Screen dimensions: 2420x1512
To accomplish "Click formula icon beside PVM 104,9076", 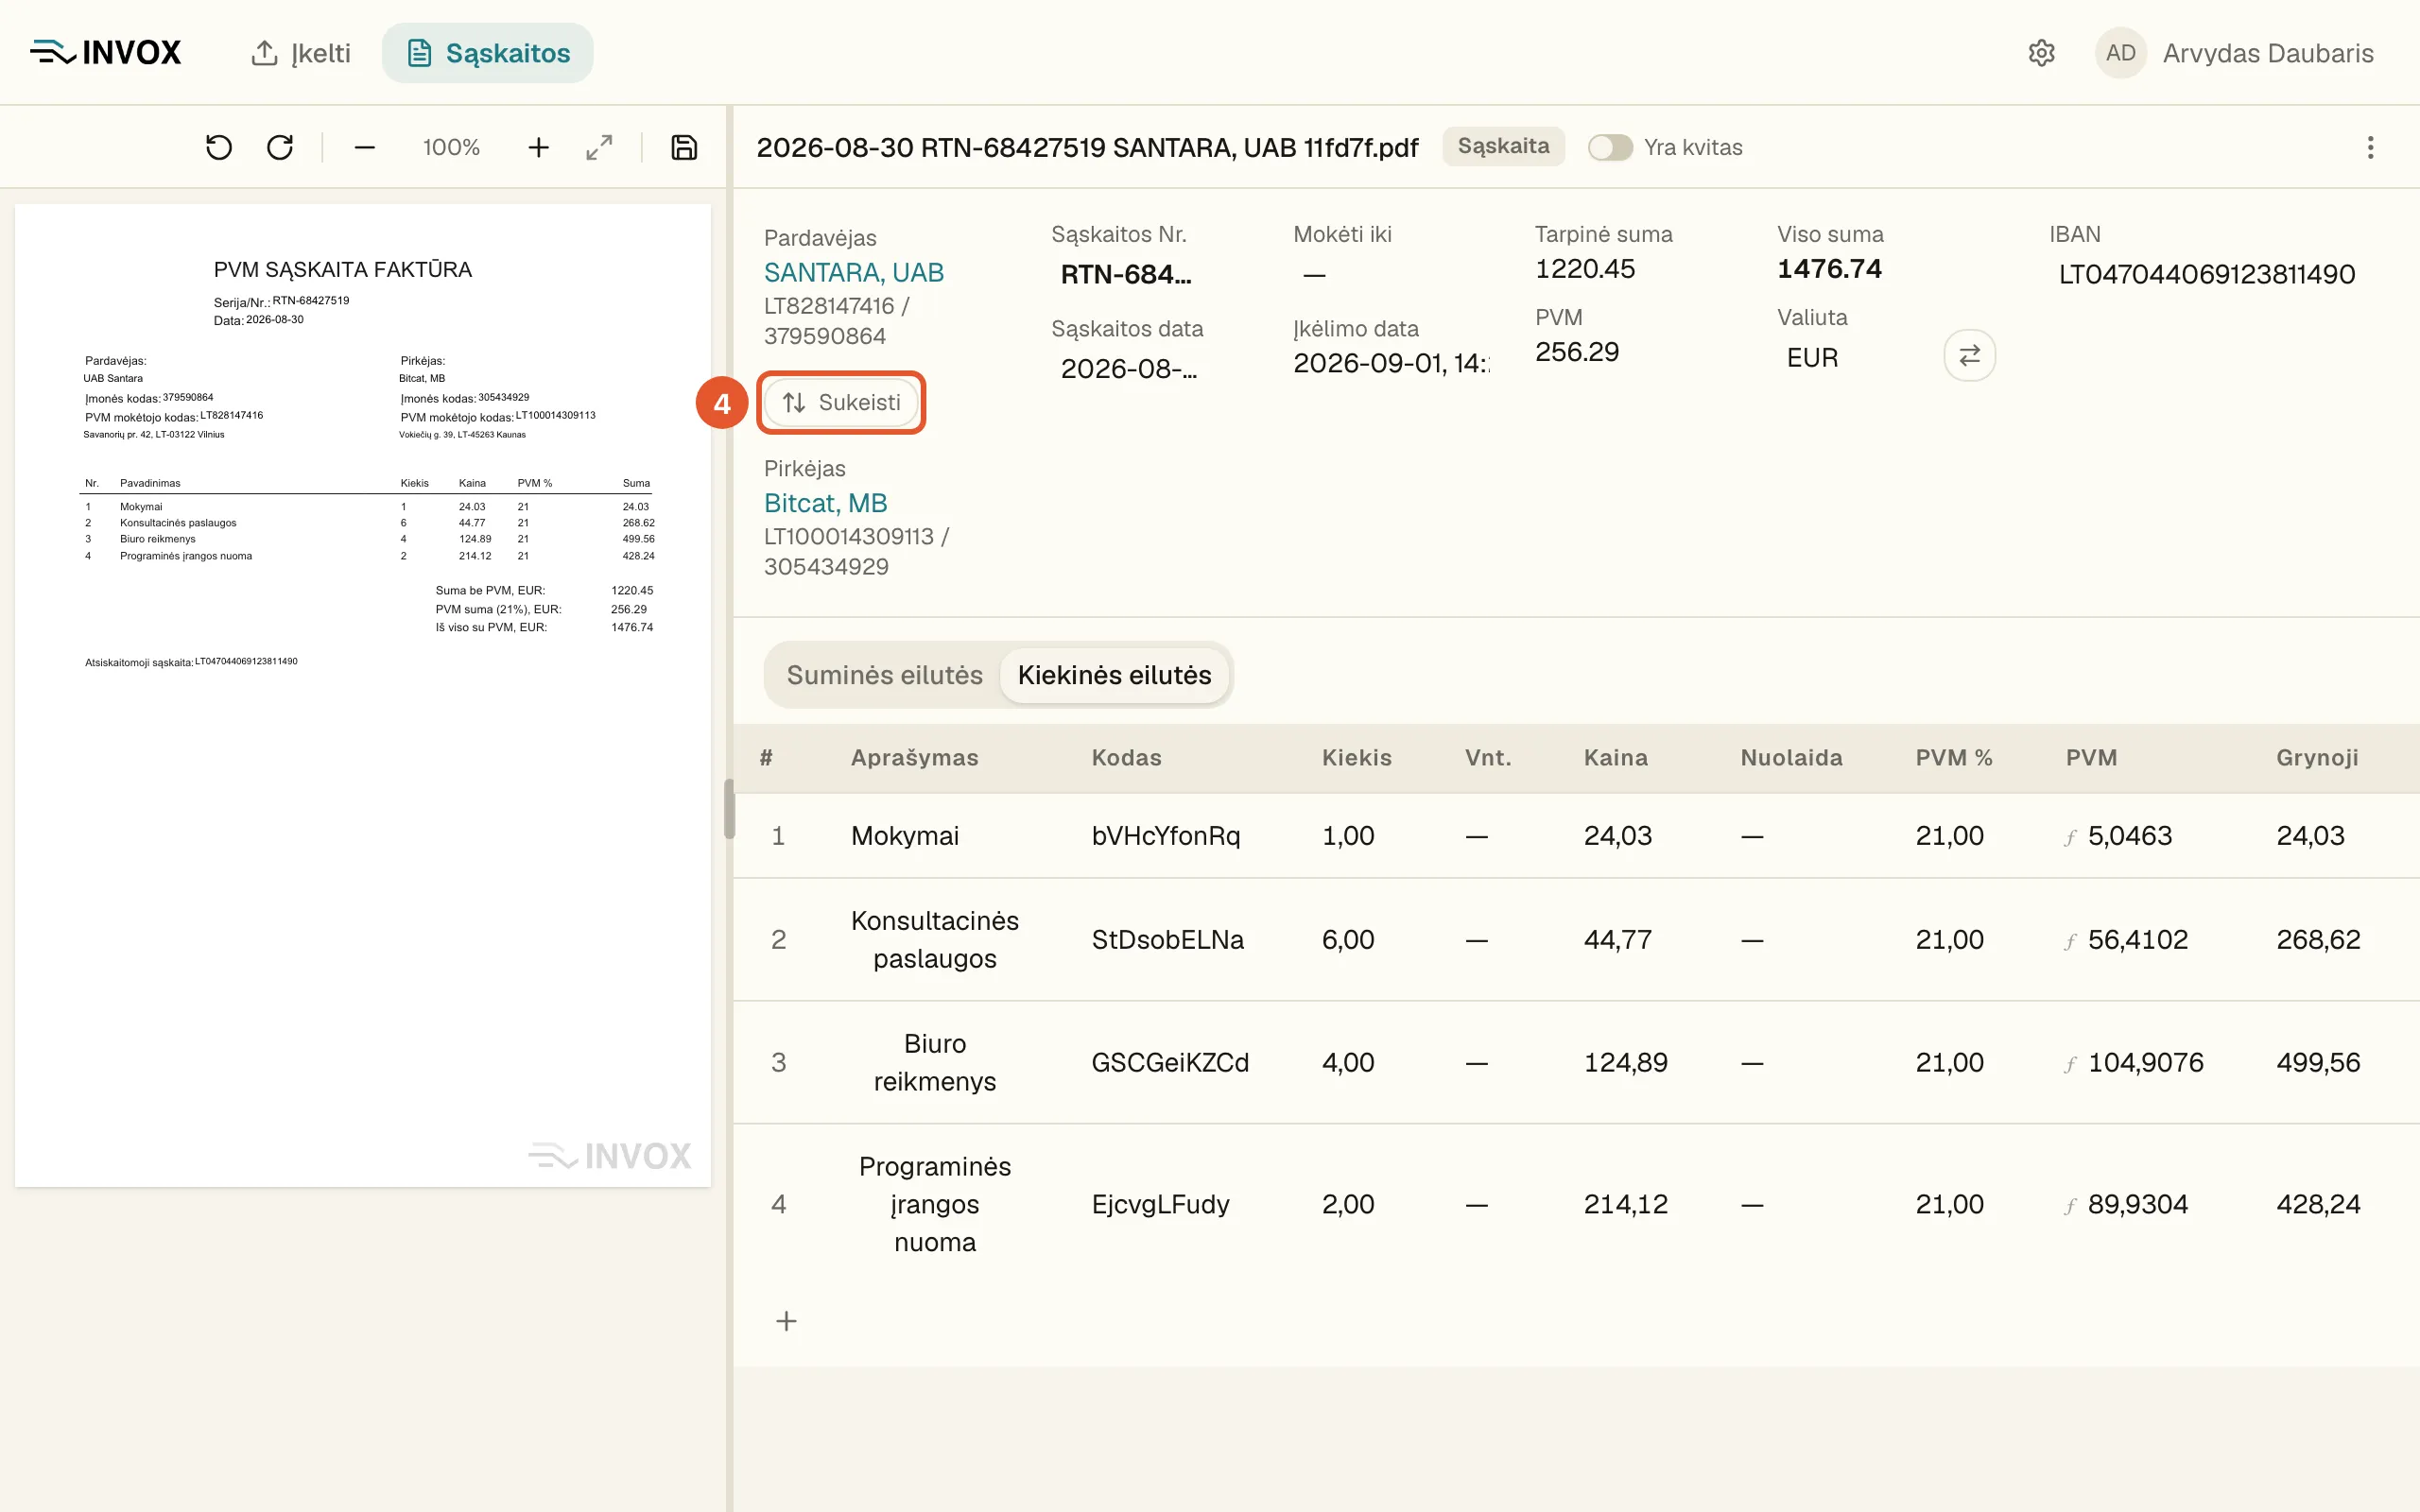I will [x=2071, y=1064].
